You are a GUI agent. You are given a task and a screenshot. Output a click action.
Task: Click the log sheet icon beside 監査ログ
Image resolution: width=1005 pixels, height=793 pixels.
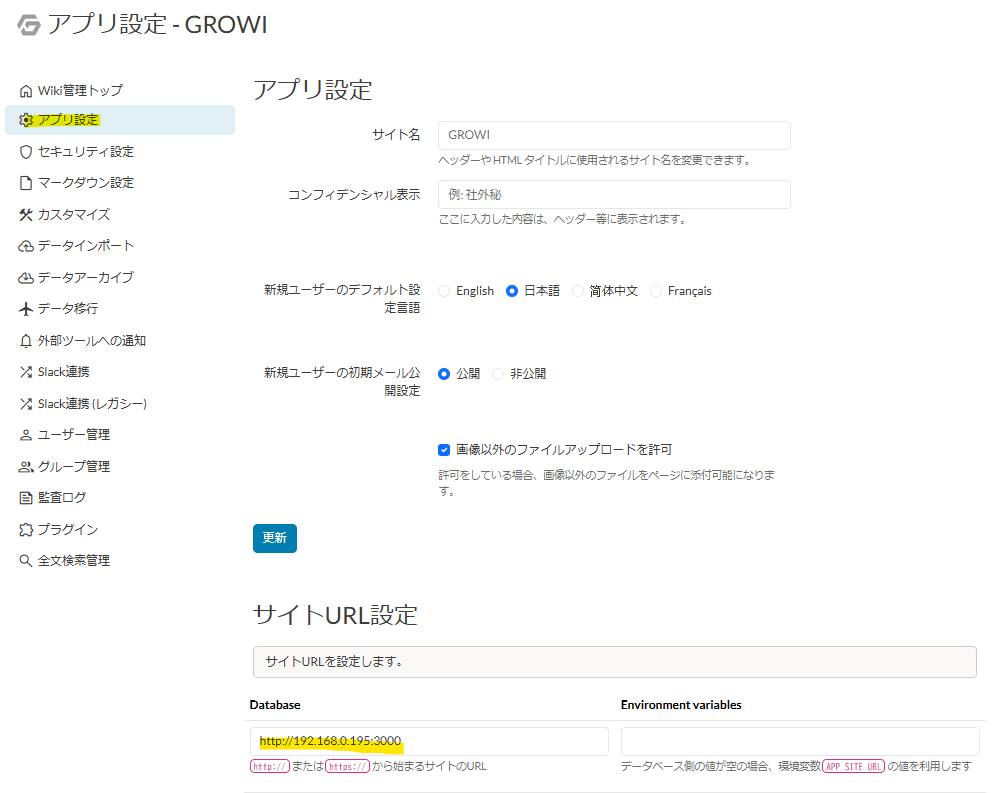[x=26, y=498]
